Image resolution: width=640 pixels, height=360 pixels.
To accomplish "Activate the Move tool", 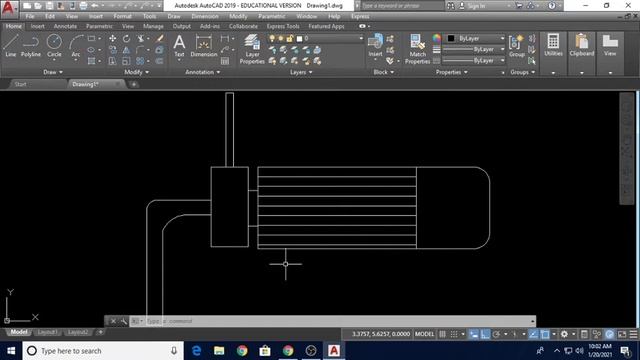I will click(112, 38).
